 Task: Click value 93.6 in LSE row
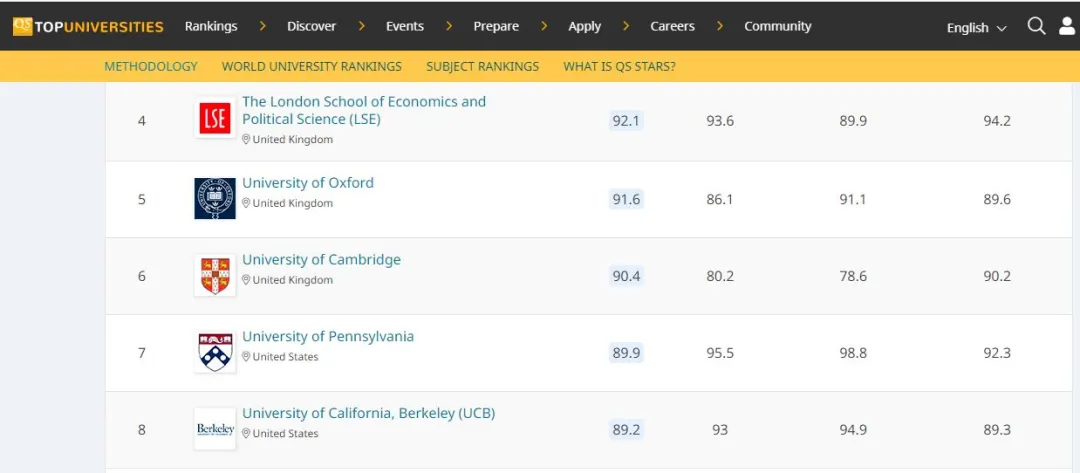pyautogui.click(x=720, y=121)
